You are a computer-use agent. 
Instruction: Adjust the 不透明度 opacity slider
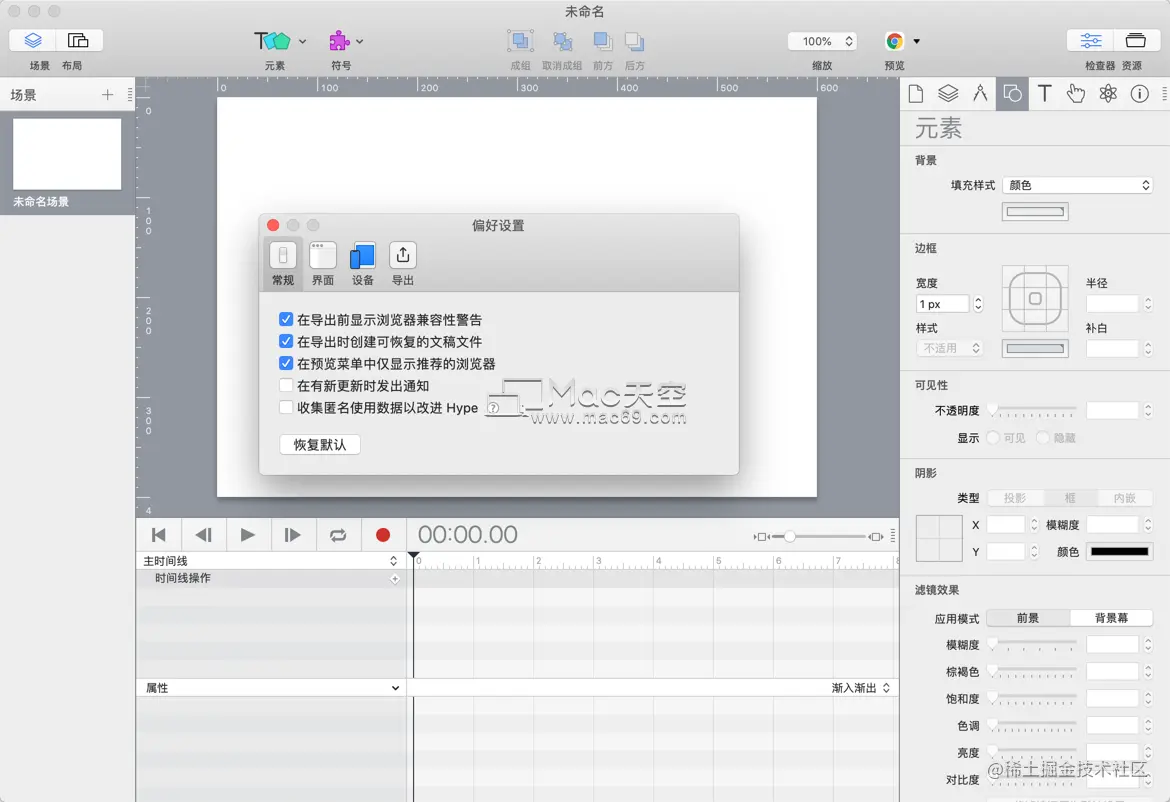click(1033, 410)
